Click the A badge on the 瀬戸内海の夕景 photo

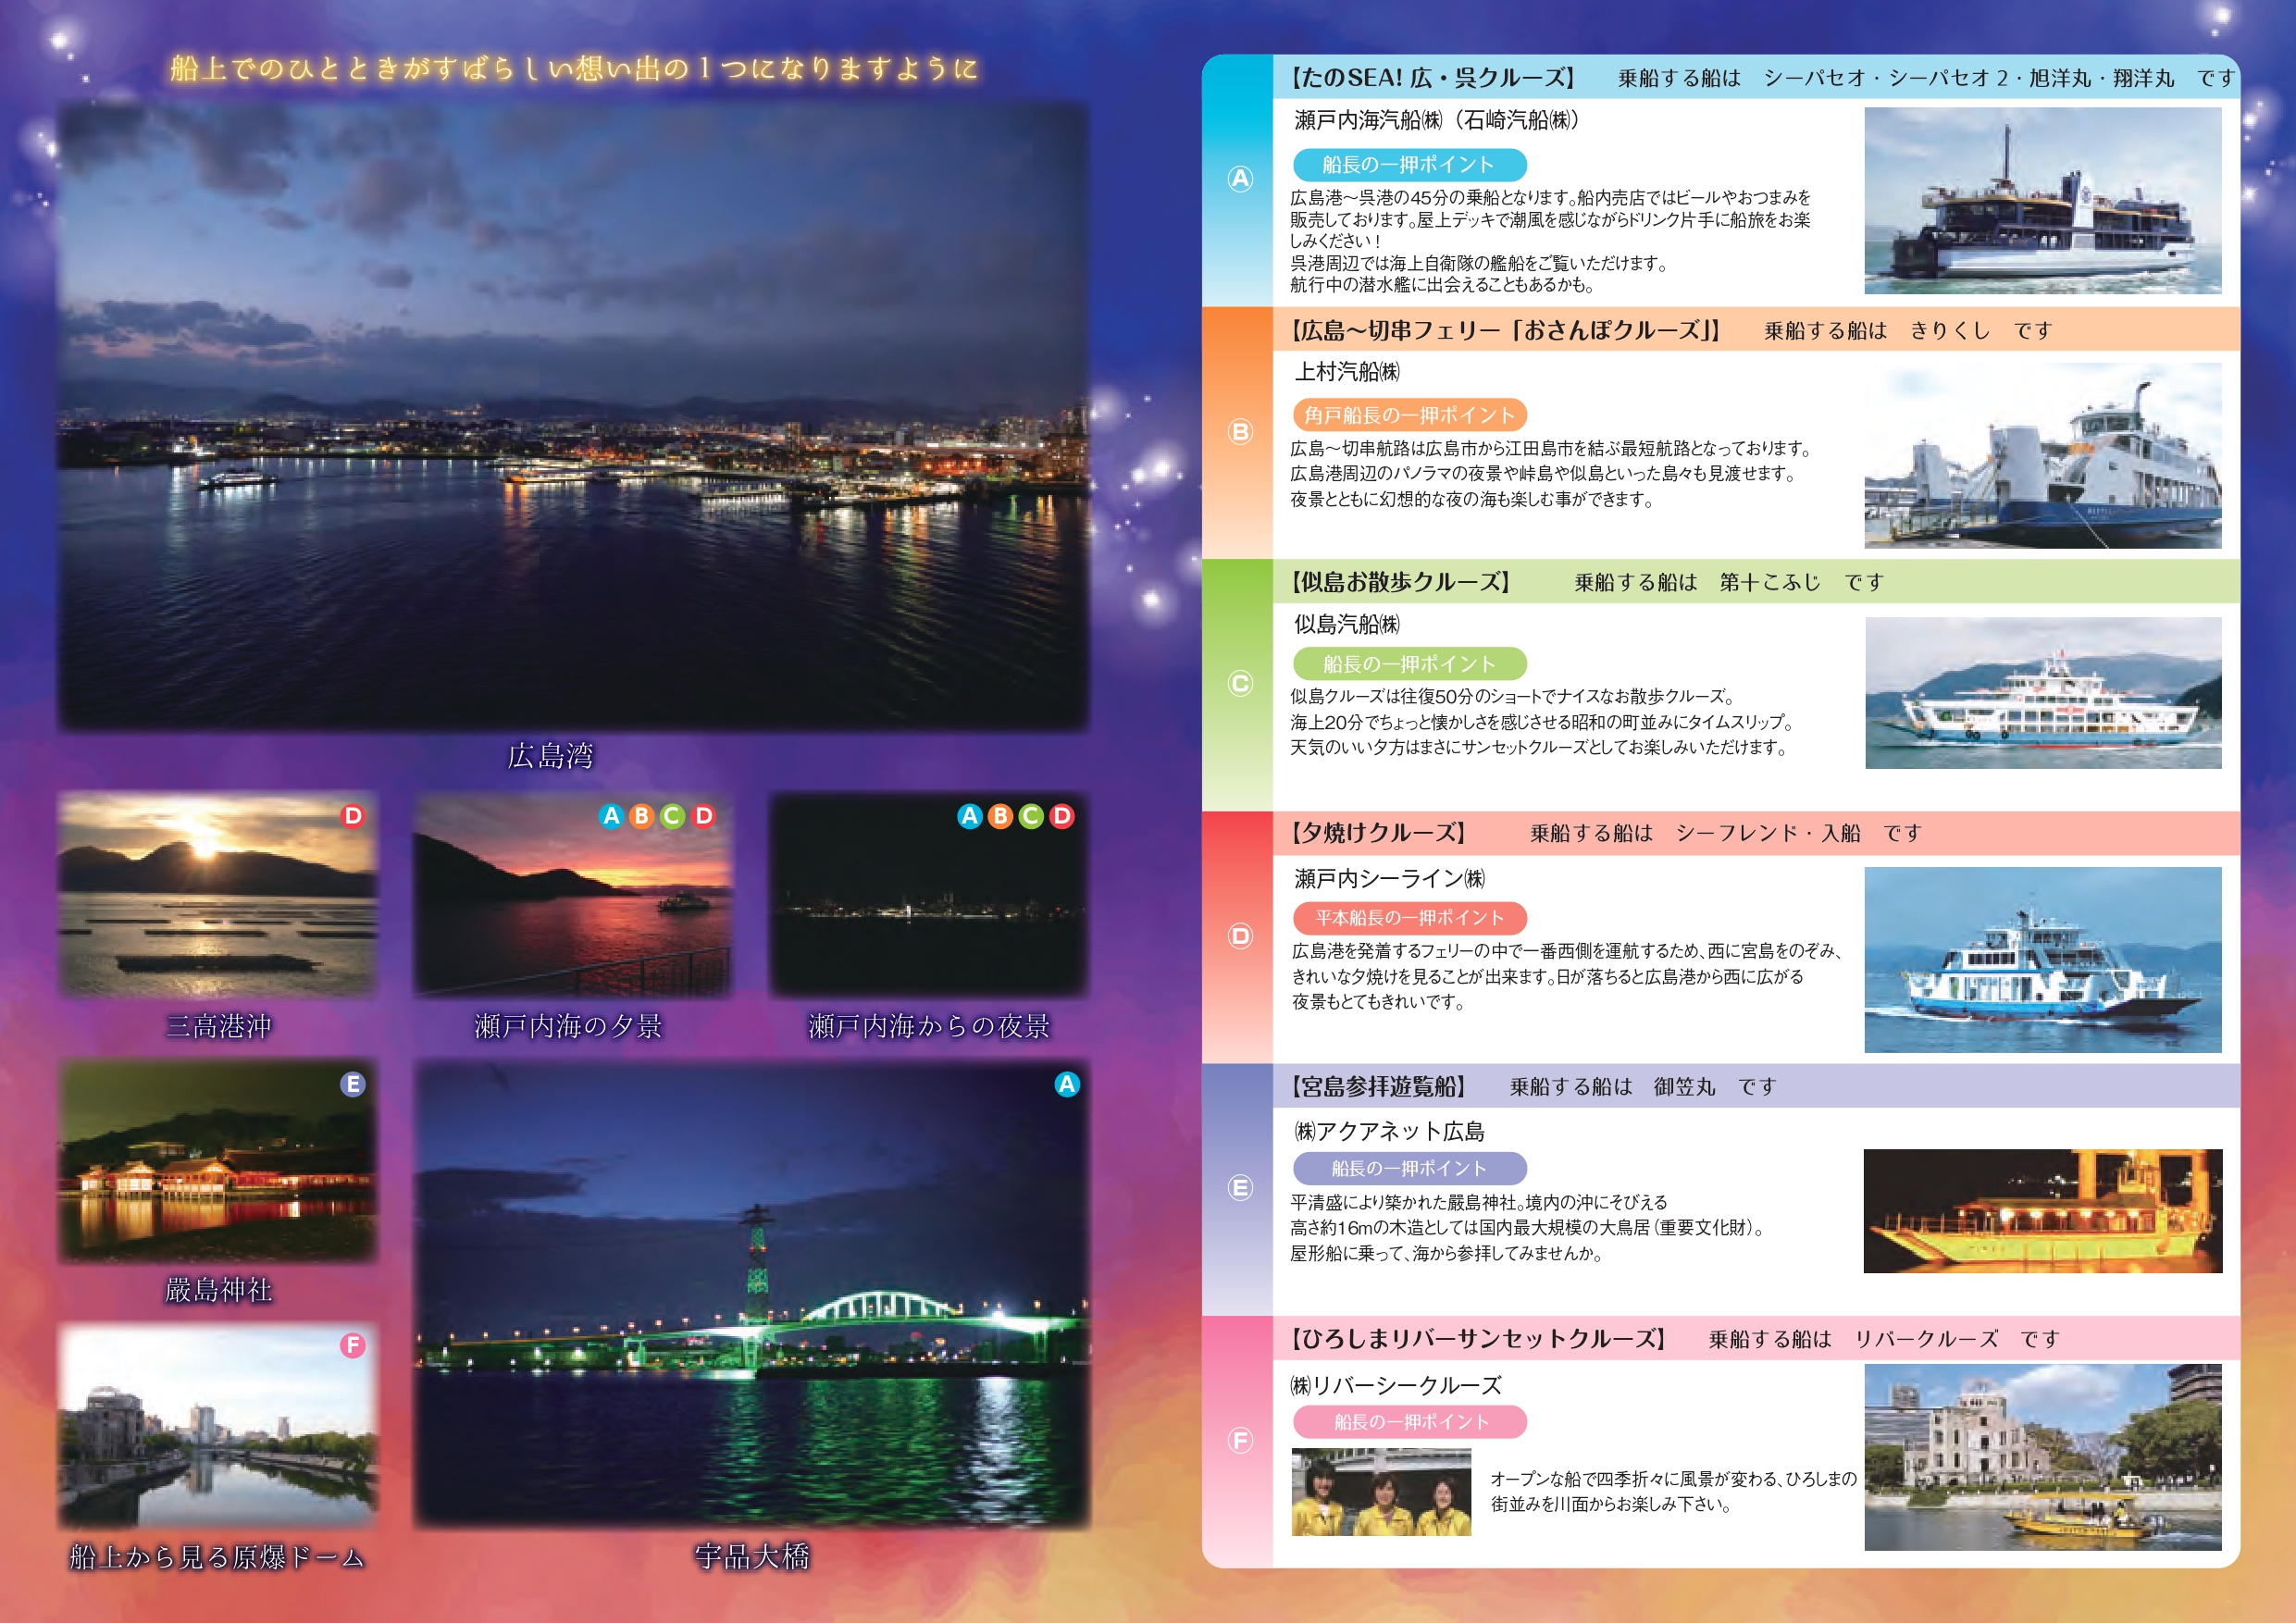(x=611, y=816)
